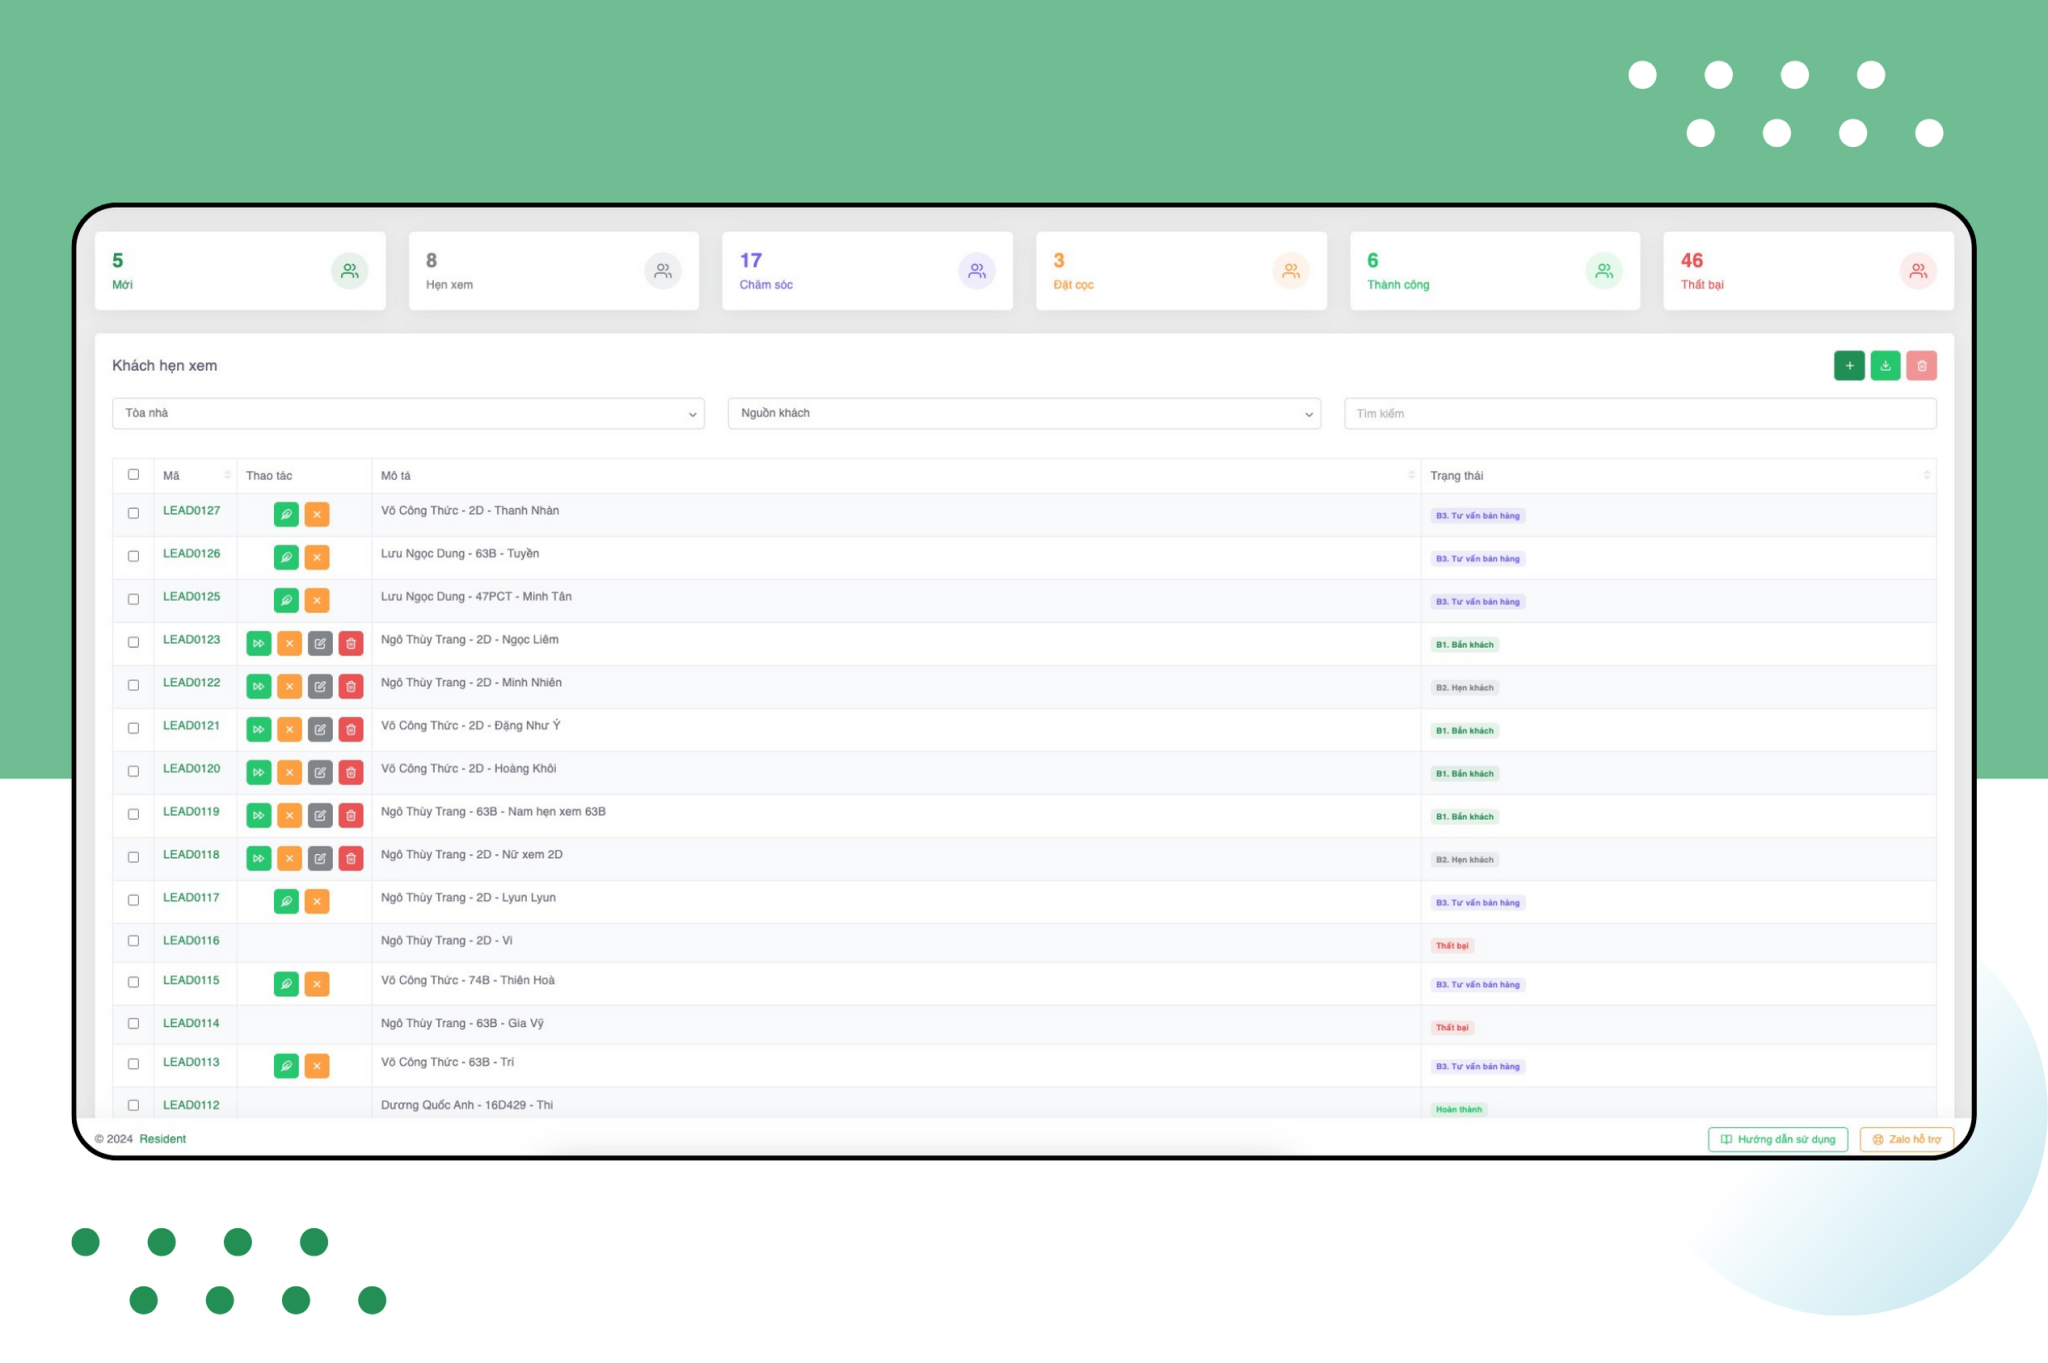This screenshot has width=2048, height=1363.
Task: Click the orange cancel icon for LEAD0127
Action: [x=317, y=515]
